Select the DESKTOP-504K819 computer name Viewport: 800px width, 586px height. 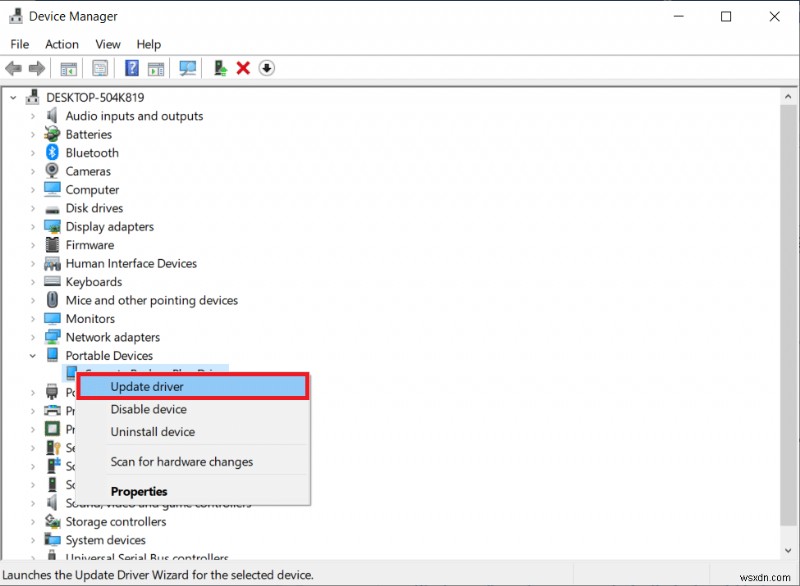tap(95, 97)
